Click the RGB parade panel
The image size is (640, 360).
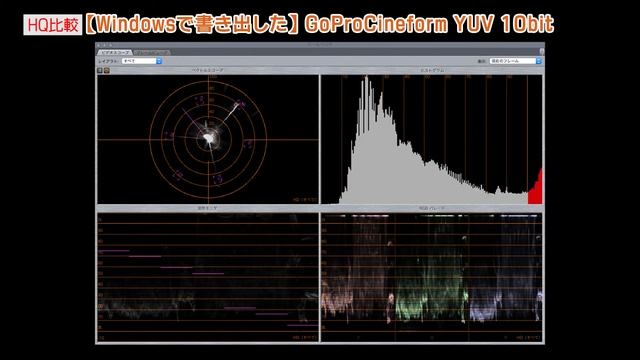click(x=432, y=277)
